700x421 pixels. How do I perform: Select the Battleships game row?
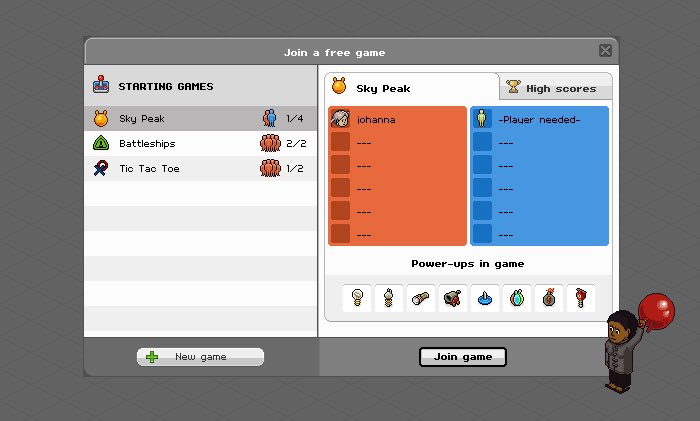200,143
